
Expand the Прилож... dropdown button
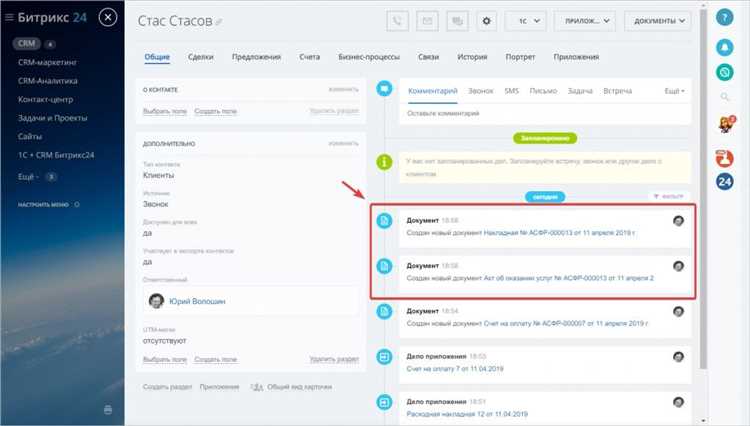[585, 21]
